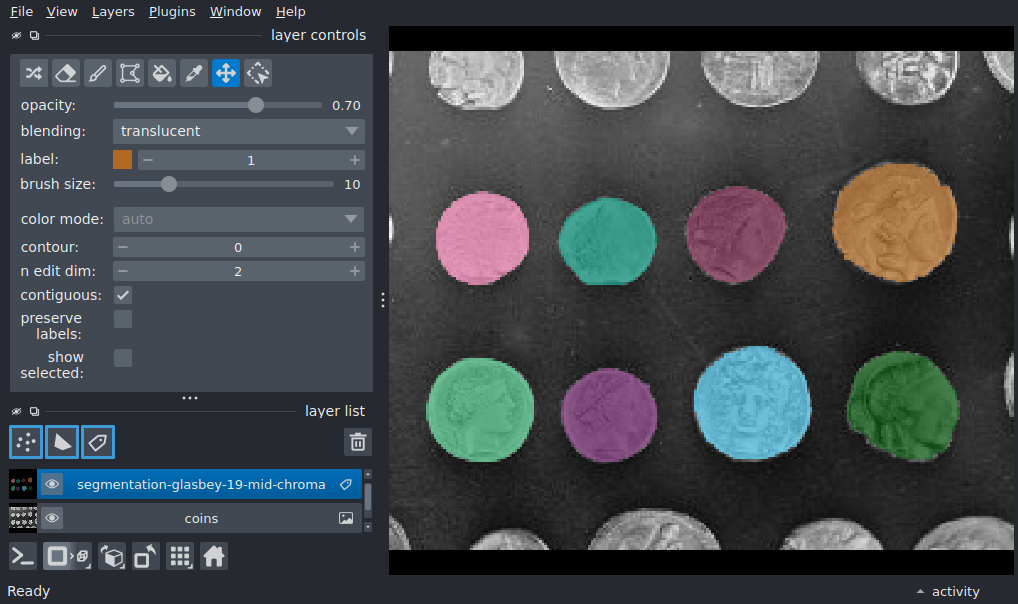1018x604 pixels.
Task: Click the orange-labeled coin in the canvas
Action: [x=895, y=222]
